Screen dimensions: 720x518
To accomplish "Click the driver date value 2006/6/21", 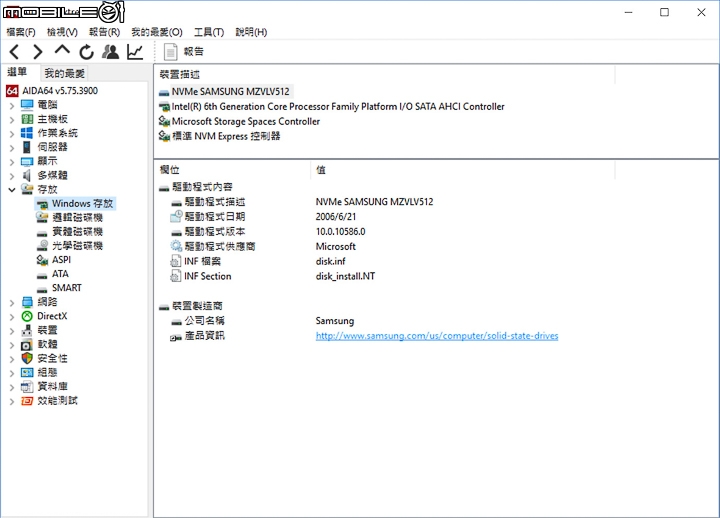I will (336, 217).
